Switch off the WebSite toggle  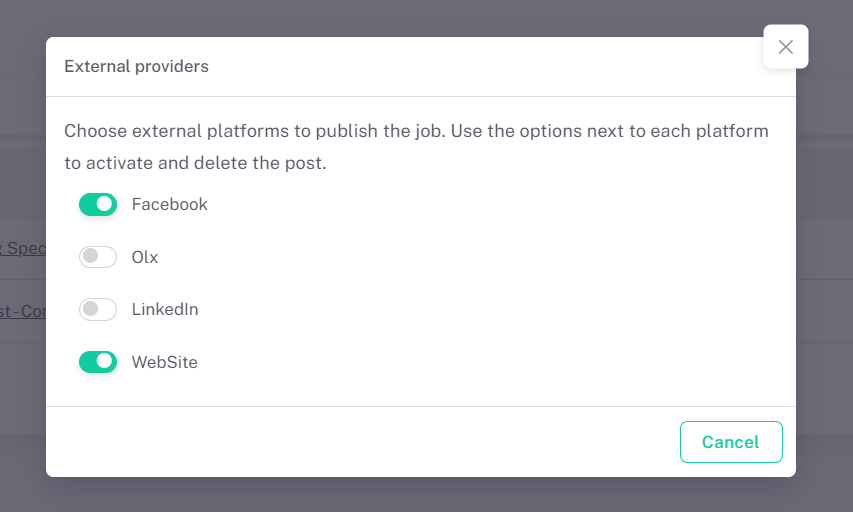click(98, 362)
